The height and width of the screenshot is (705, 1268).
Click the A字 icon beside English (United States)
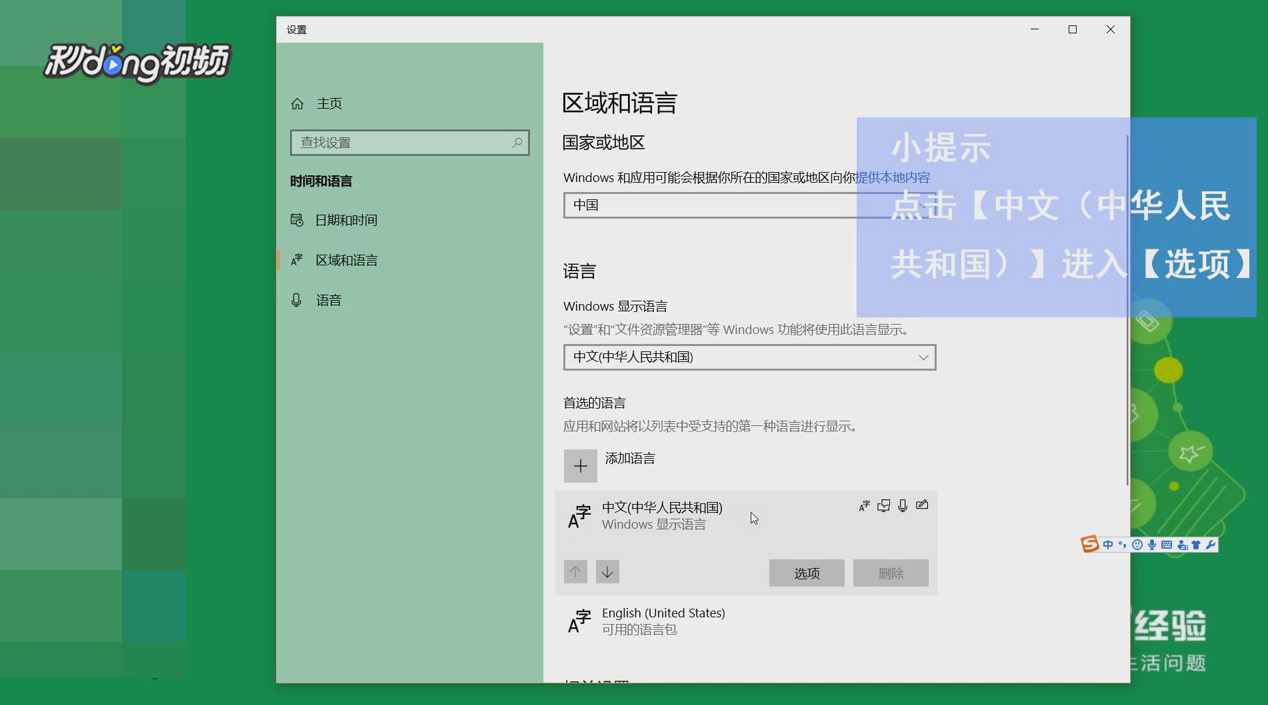579,622
